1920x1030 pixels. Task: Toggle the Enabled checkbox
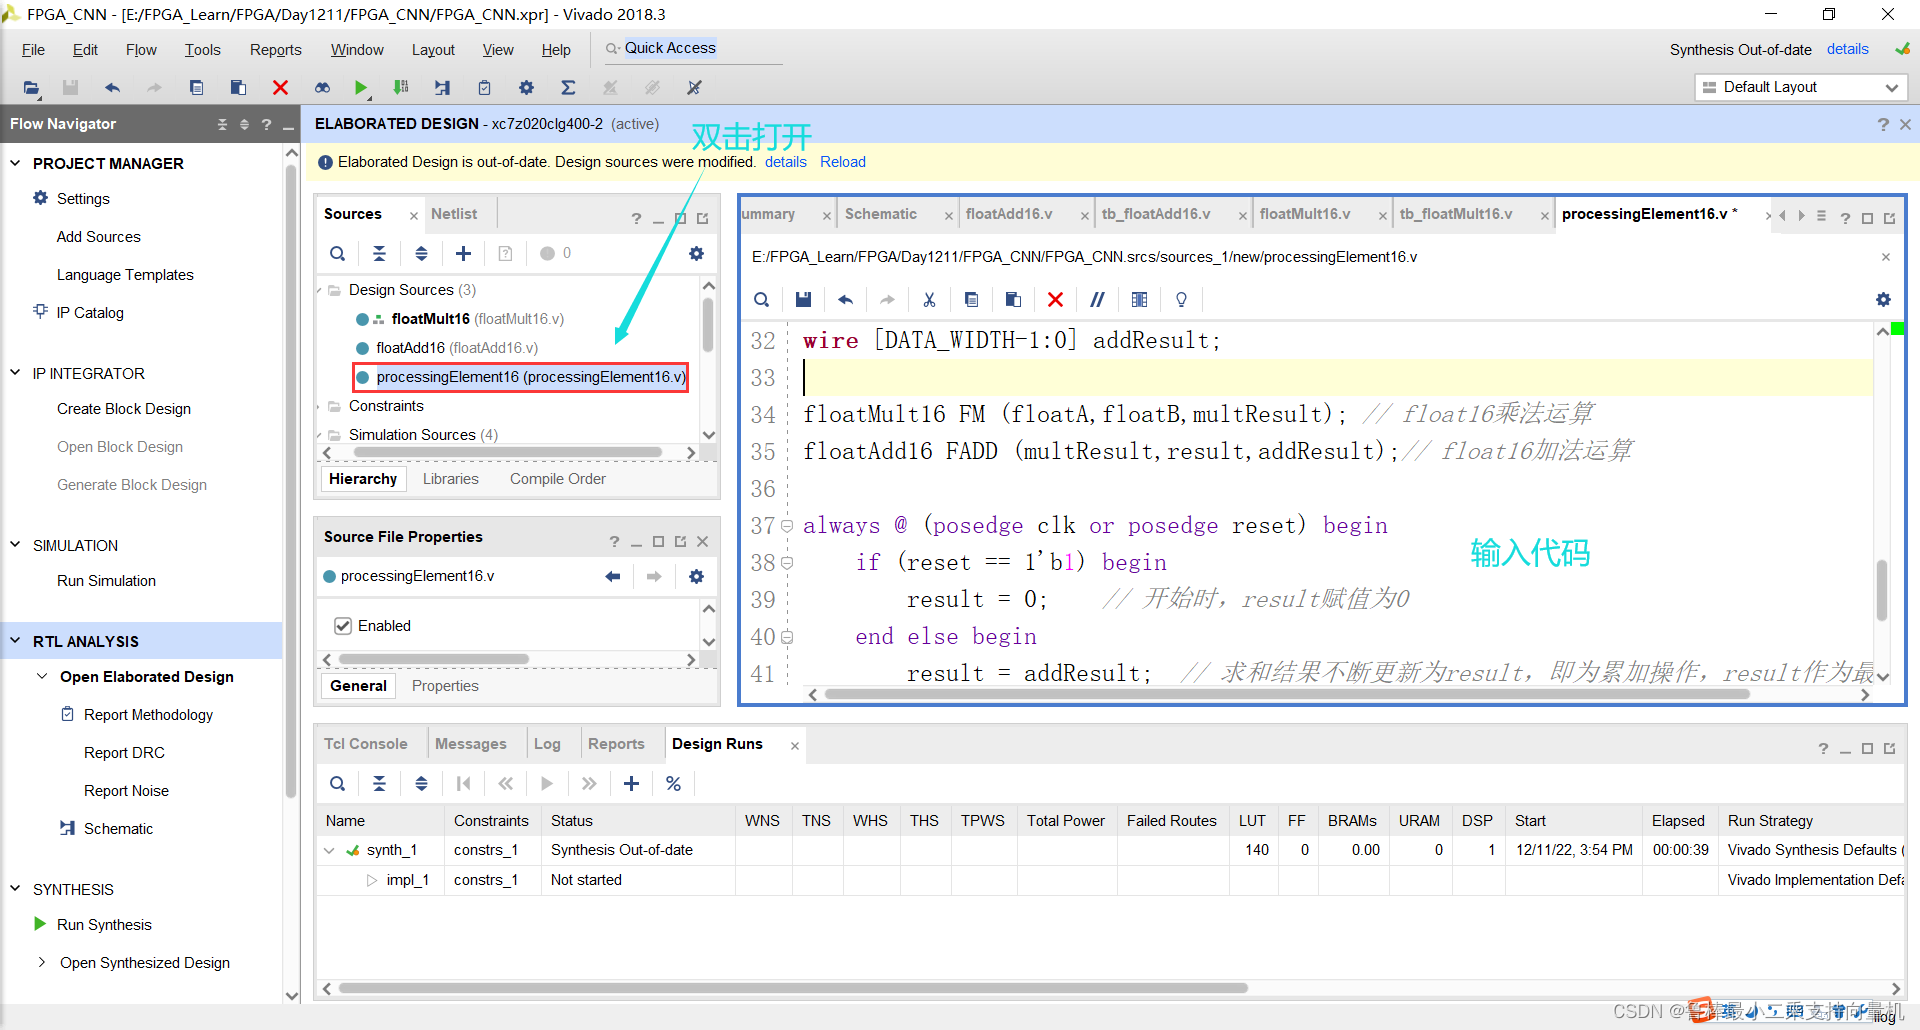coord(343,626)
